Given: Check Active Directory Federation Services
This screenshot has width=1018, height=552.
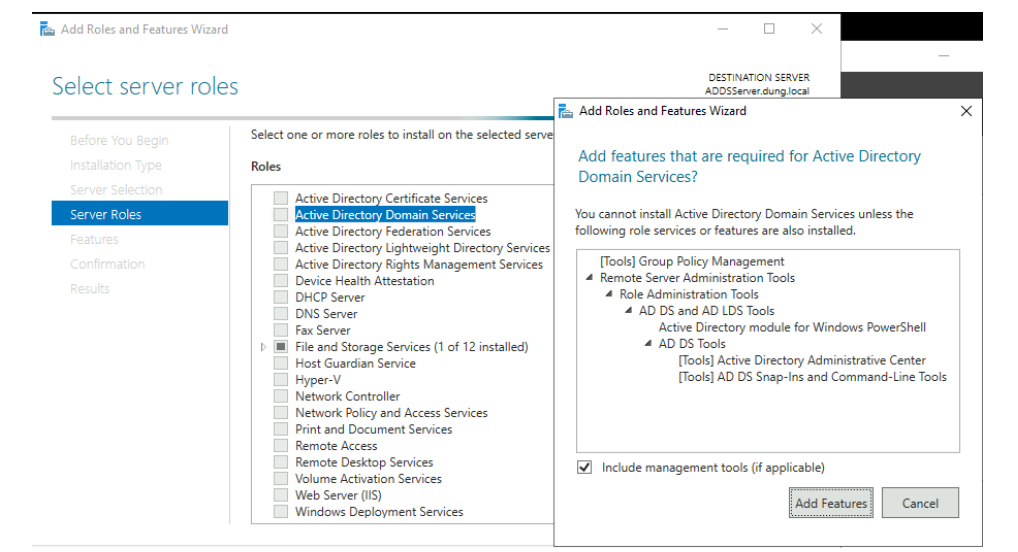Looking at the screenshot, I should click(x=280, y=231).
